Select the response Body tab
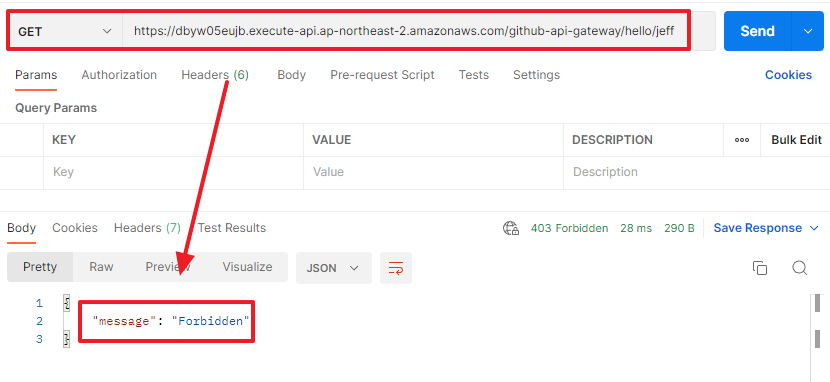 click(x=22, y=228)
